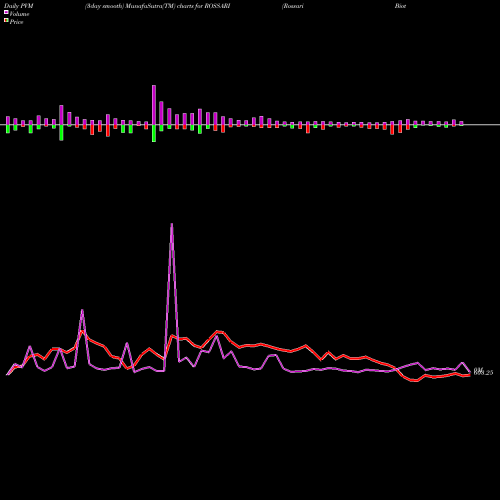Click the 'Daily PVM' title text

click(x=19, y=6)
